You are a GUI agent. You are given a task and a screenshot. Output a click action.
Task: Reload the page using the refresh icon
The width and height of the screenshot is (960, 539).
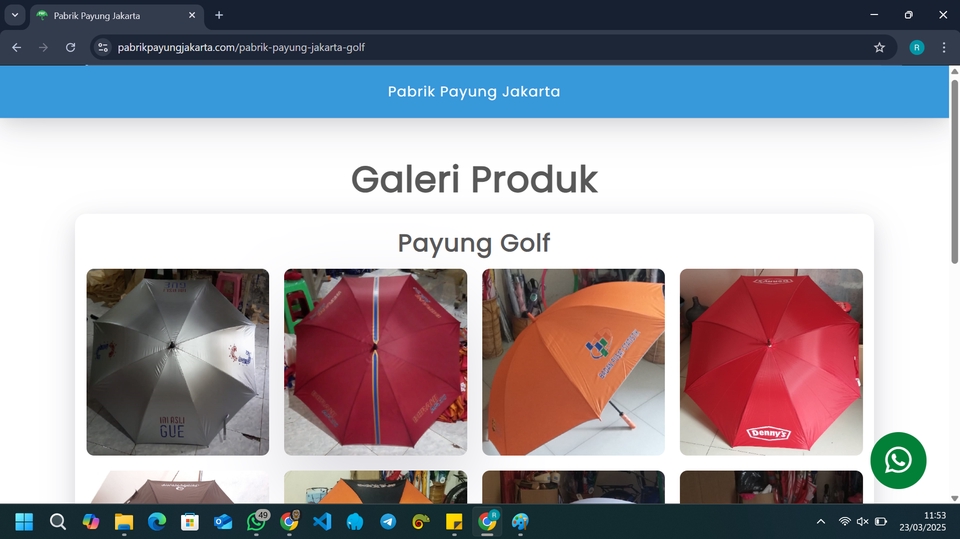click(x=70, y=47)
